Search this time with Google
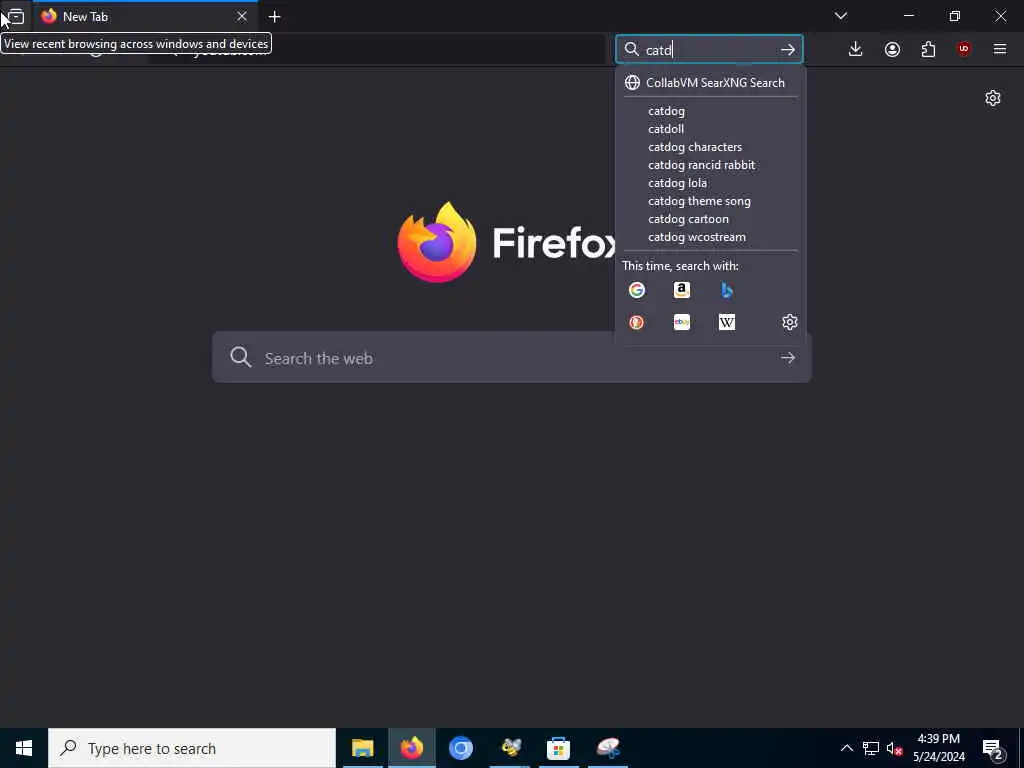Image resolution: width=1024 pixels, height=768 pixels. pyautogui.click(x=637, y=290)
